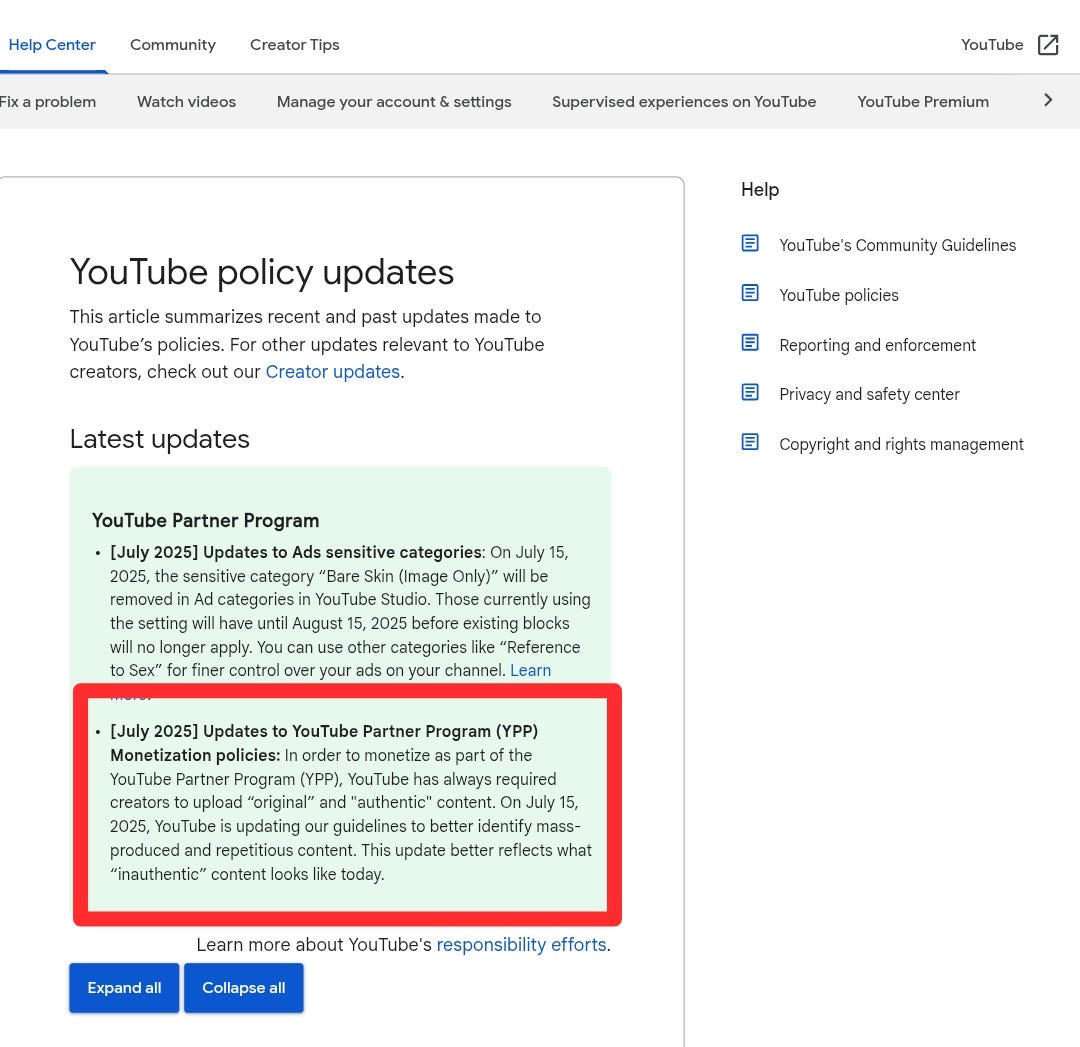Switch to the Community tab
Viewport: 1080px width, 1047px height.
tap(173, 45)
